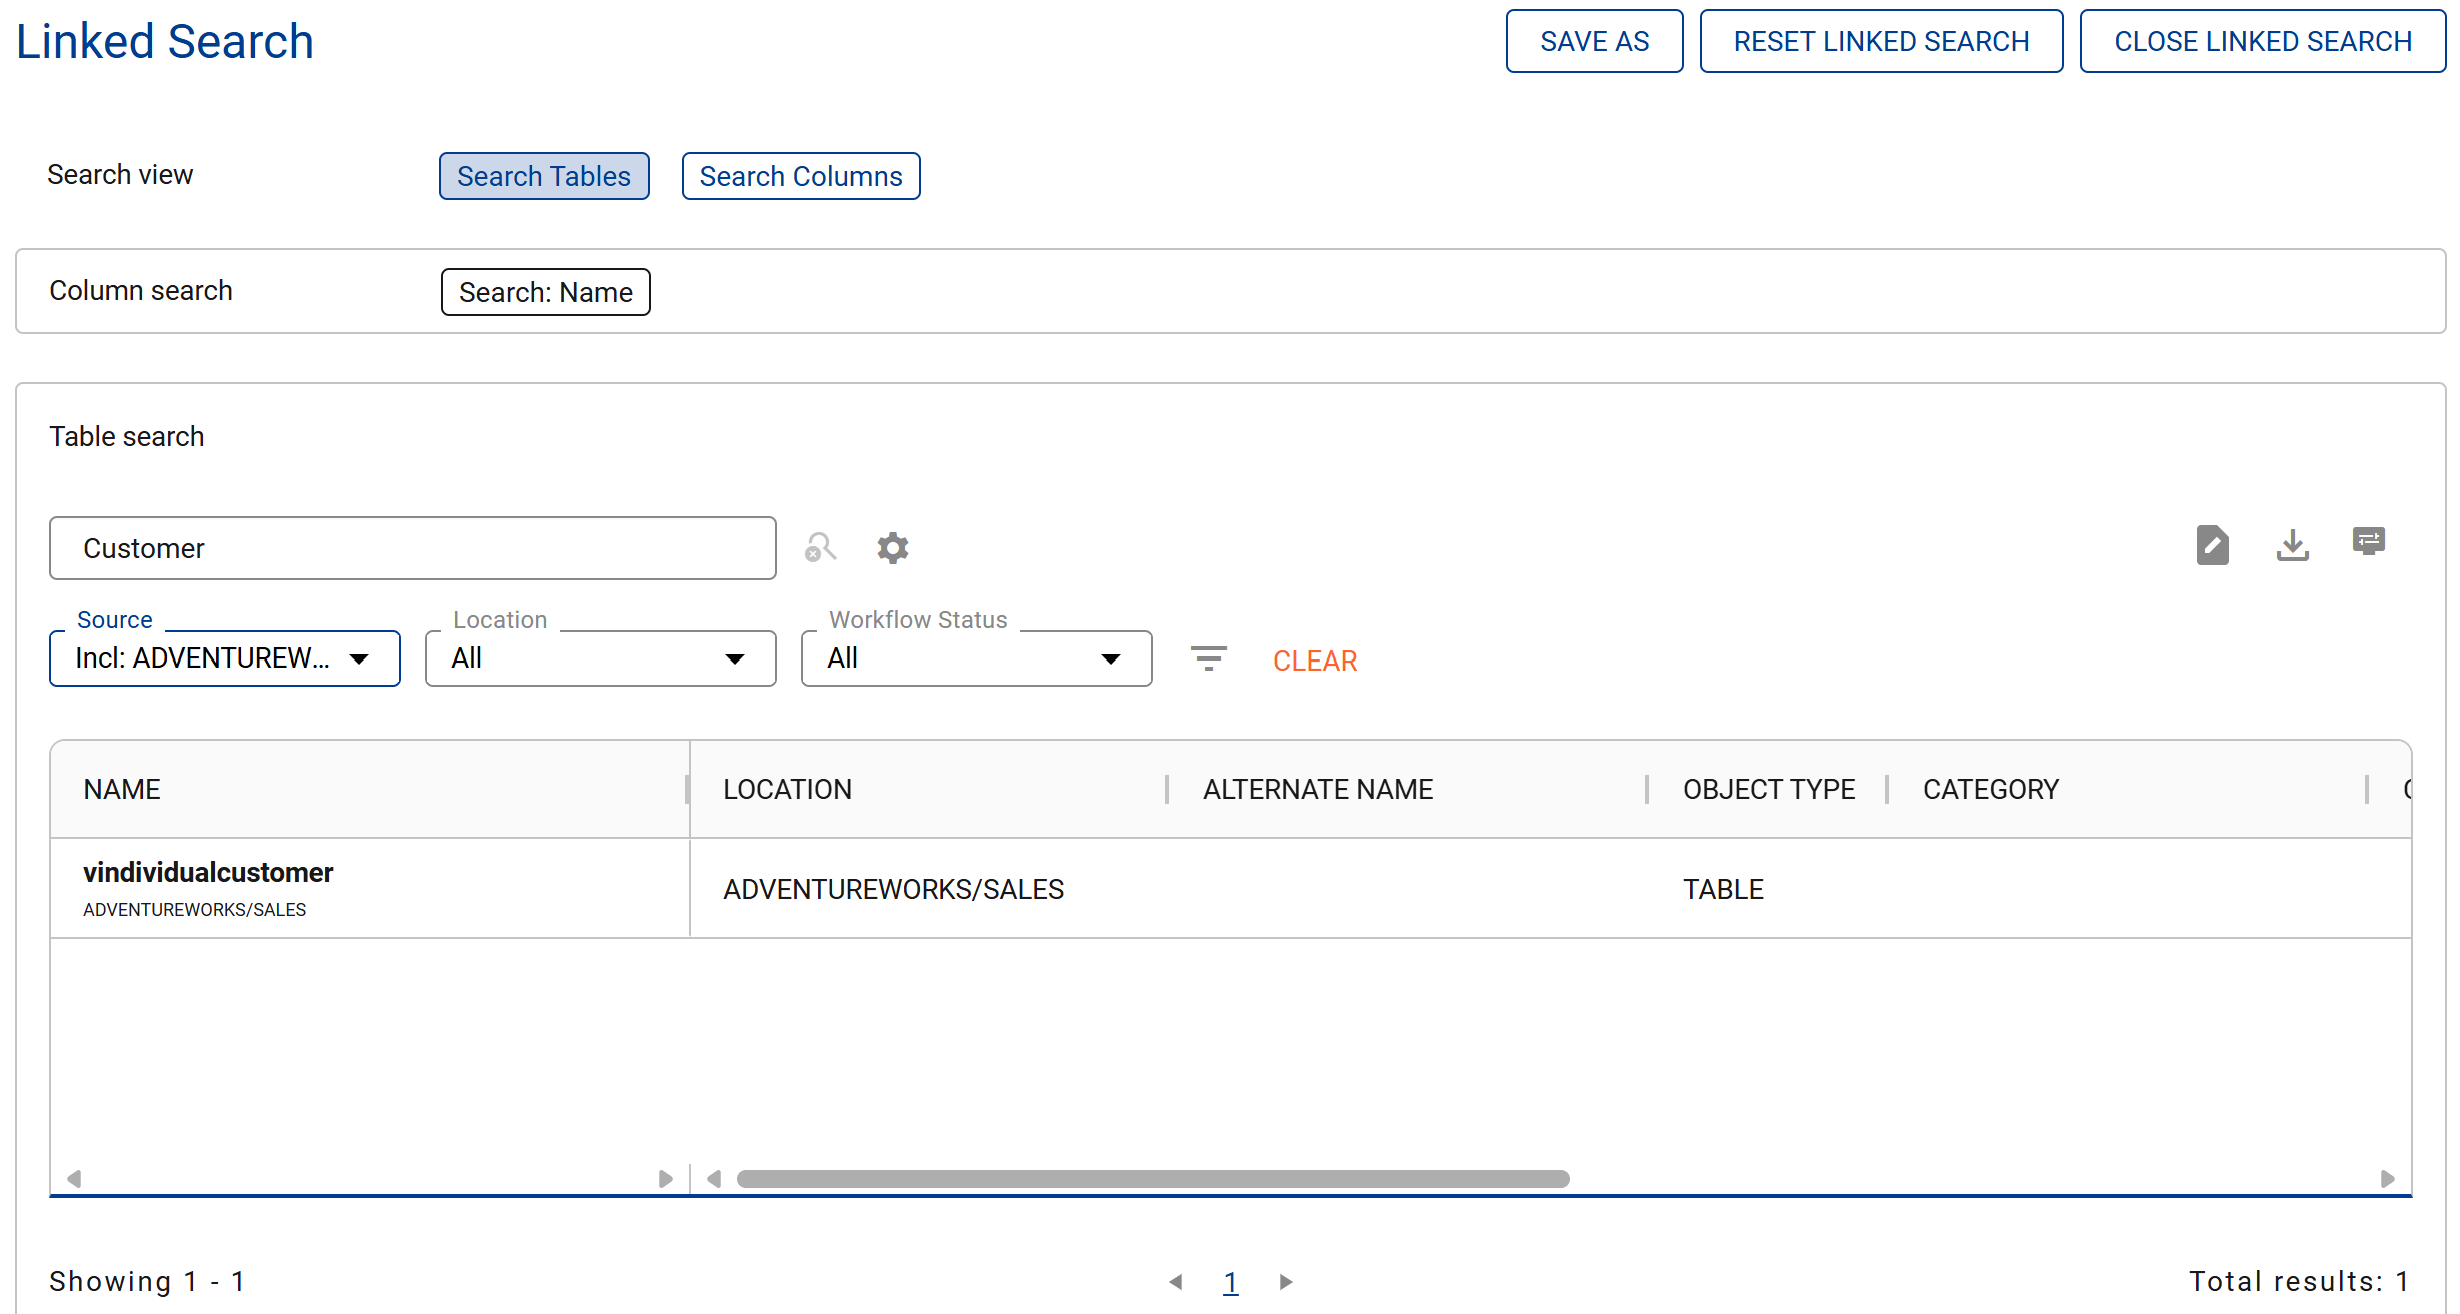Click the clear search magnifier icon
This screenshot has height=1314, width=2460.
click(820, 548)
